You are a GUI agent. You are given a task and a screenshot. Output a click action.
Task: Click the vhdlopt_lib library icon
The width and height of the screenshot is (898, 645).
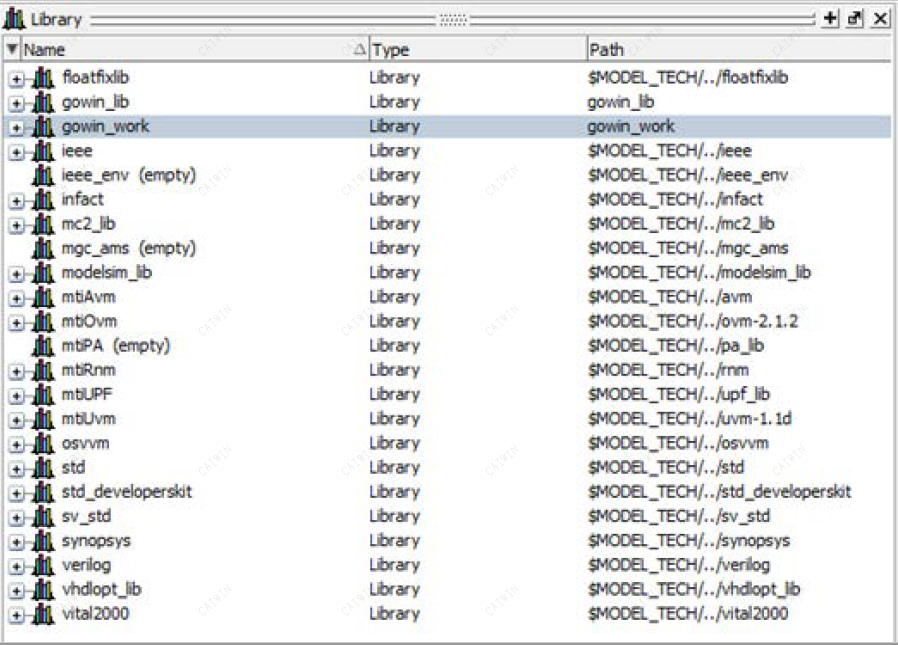pyautogui.click(x=43, y=589)
